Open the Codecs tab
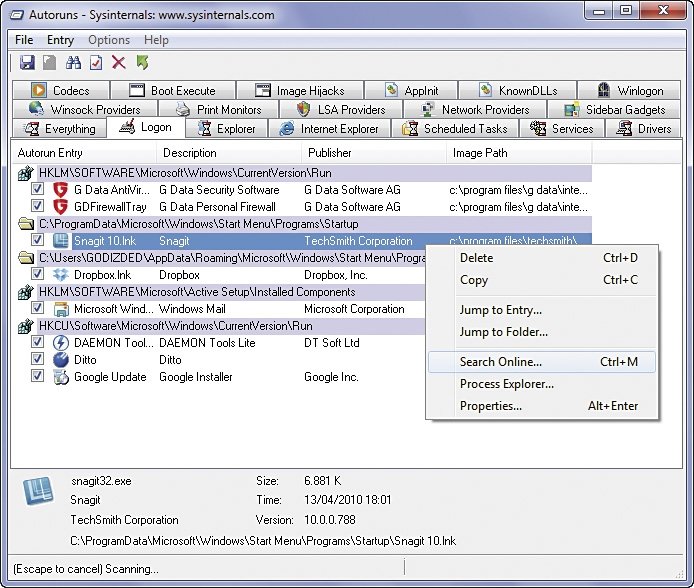 (61, 91)
